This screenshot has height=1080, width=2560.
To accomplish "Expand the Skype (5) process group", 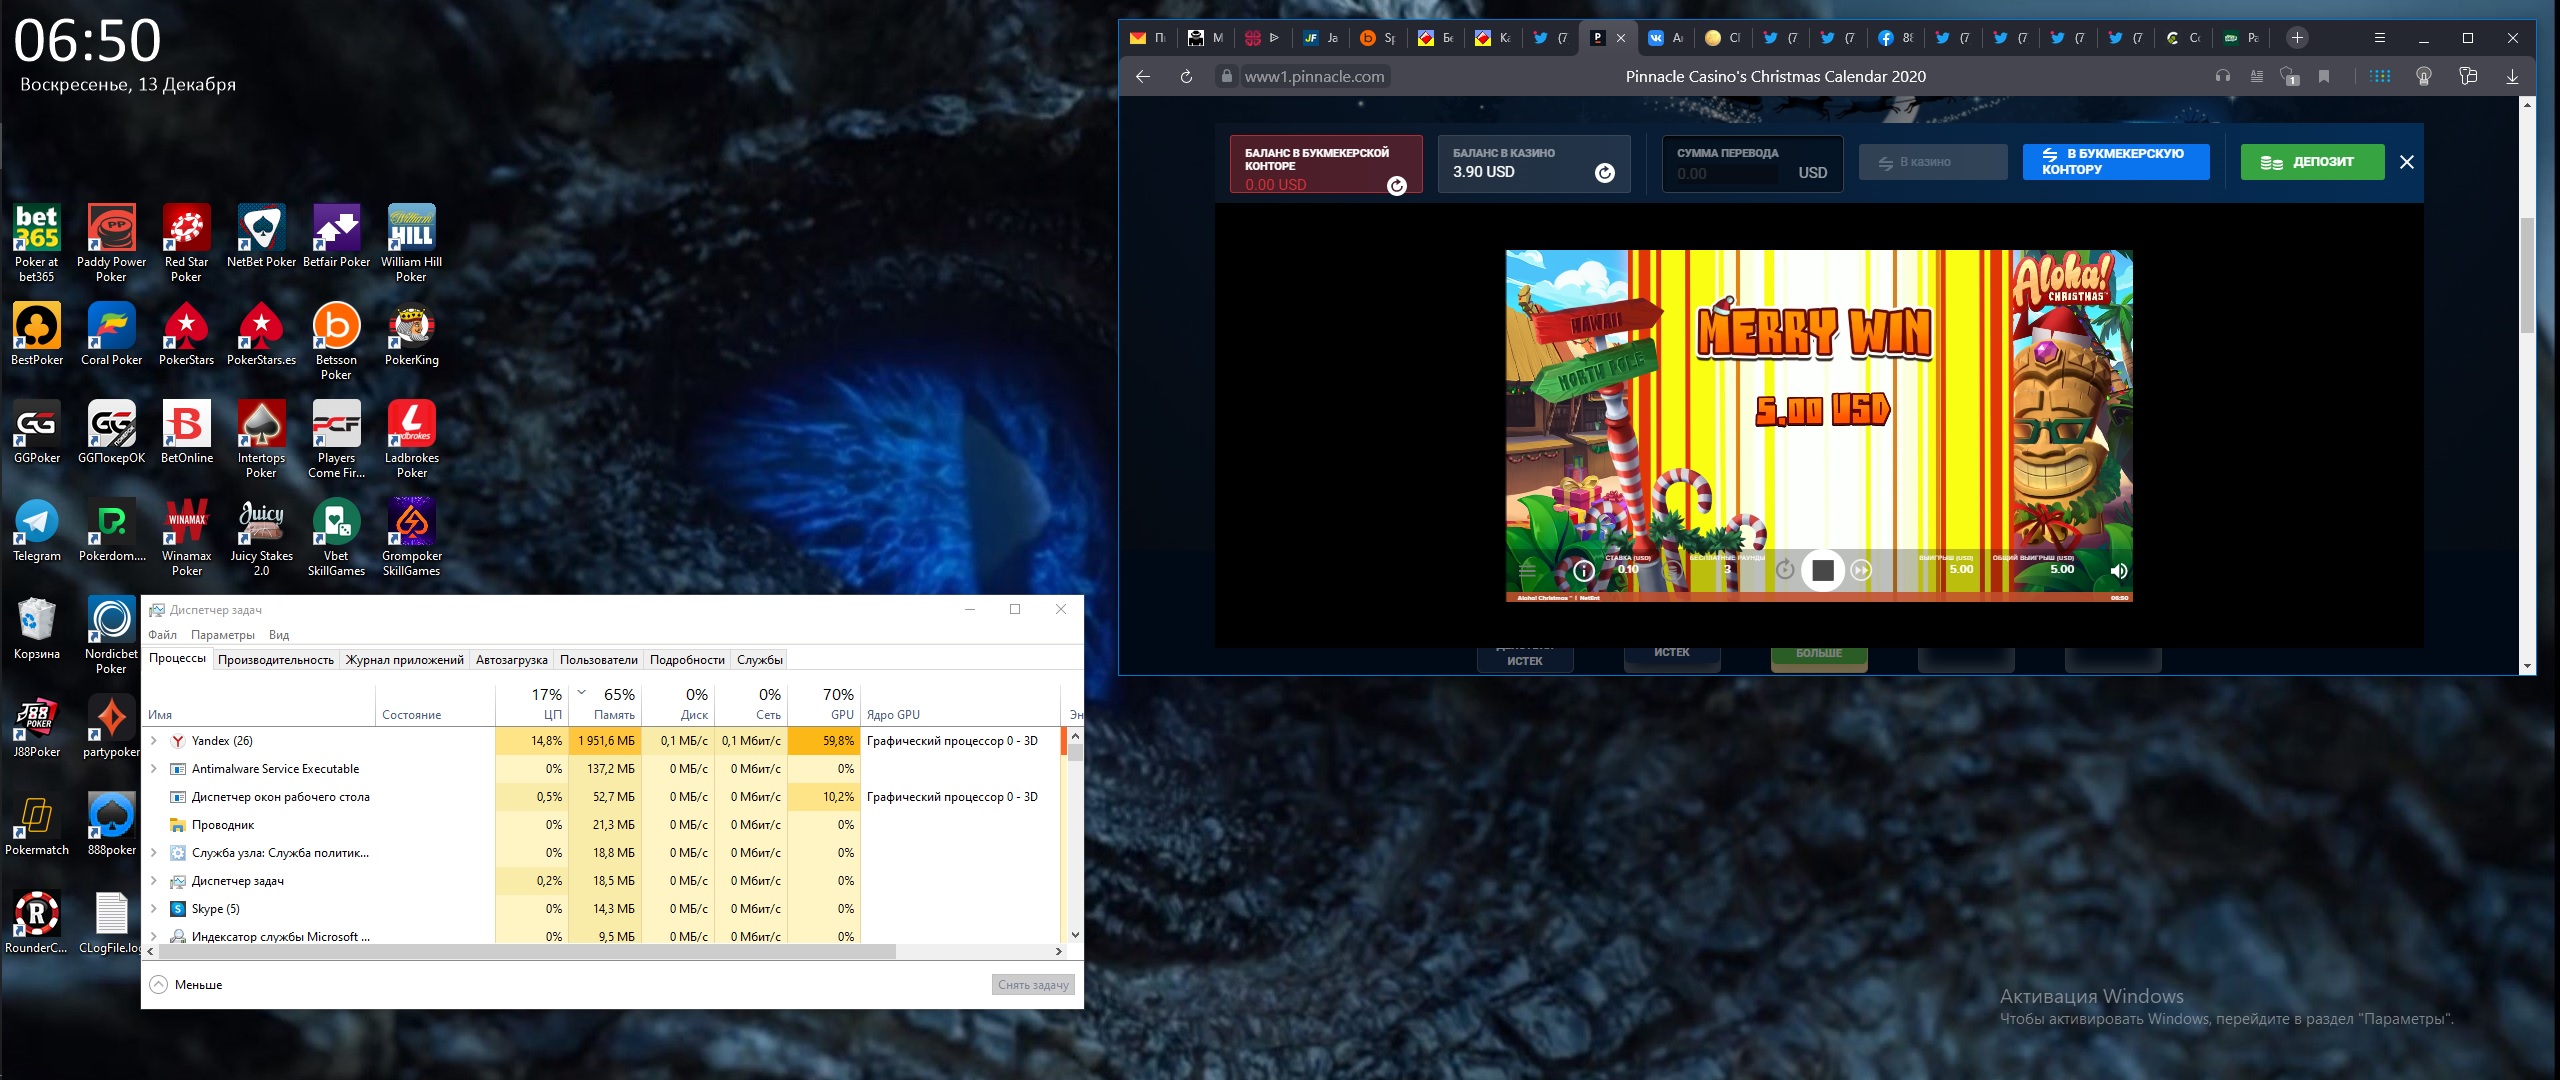I will tap(154, 909).
